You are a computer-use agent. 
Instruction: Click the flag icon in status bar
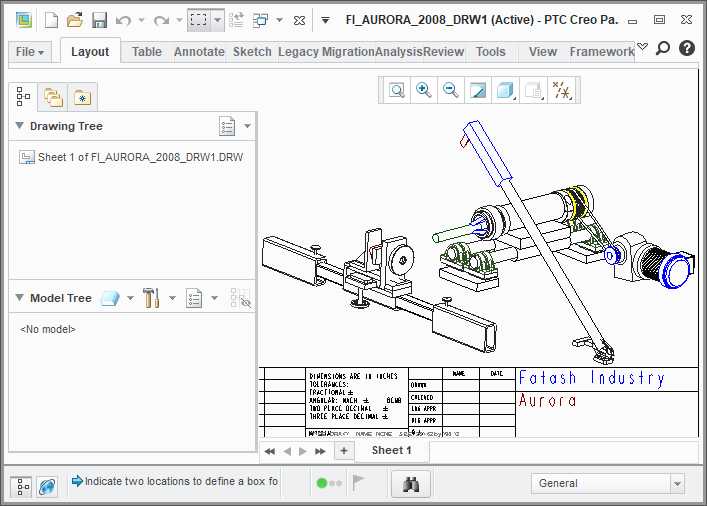click(358, 483)
